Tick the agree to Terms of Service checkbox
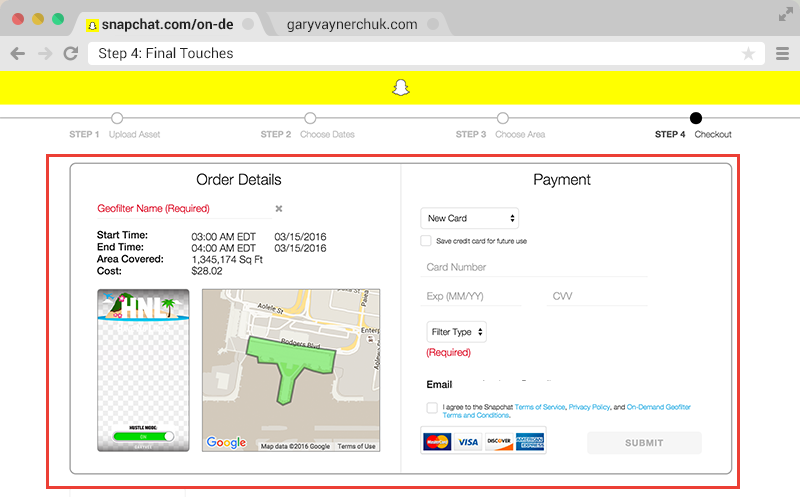 click(432, 407)
